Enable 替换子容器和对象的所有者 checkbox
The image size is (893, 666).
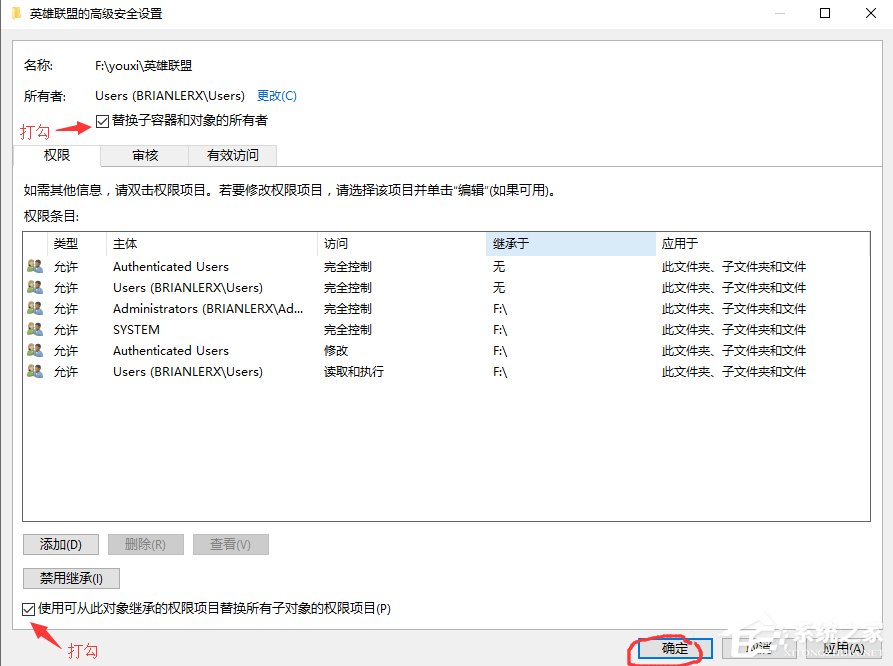pos(101,121)
